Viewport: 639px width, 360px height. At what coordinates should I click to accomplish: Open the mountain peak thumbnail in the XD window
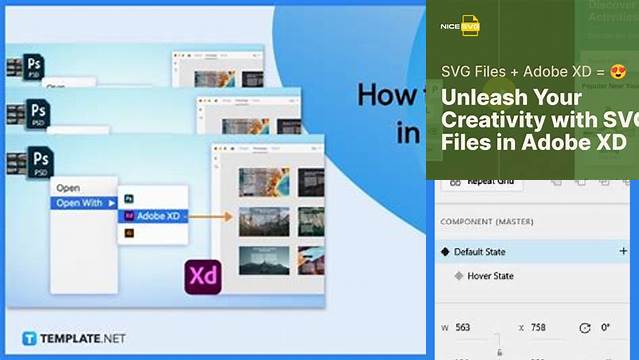[x=264, y=261]
